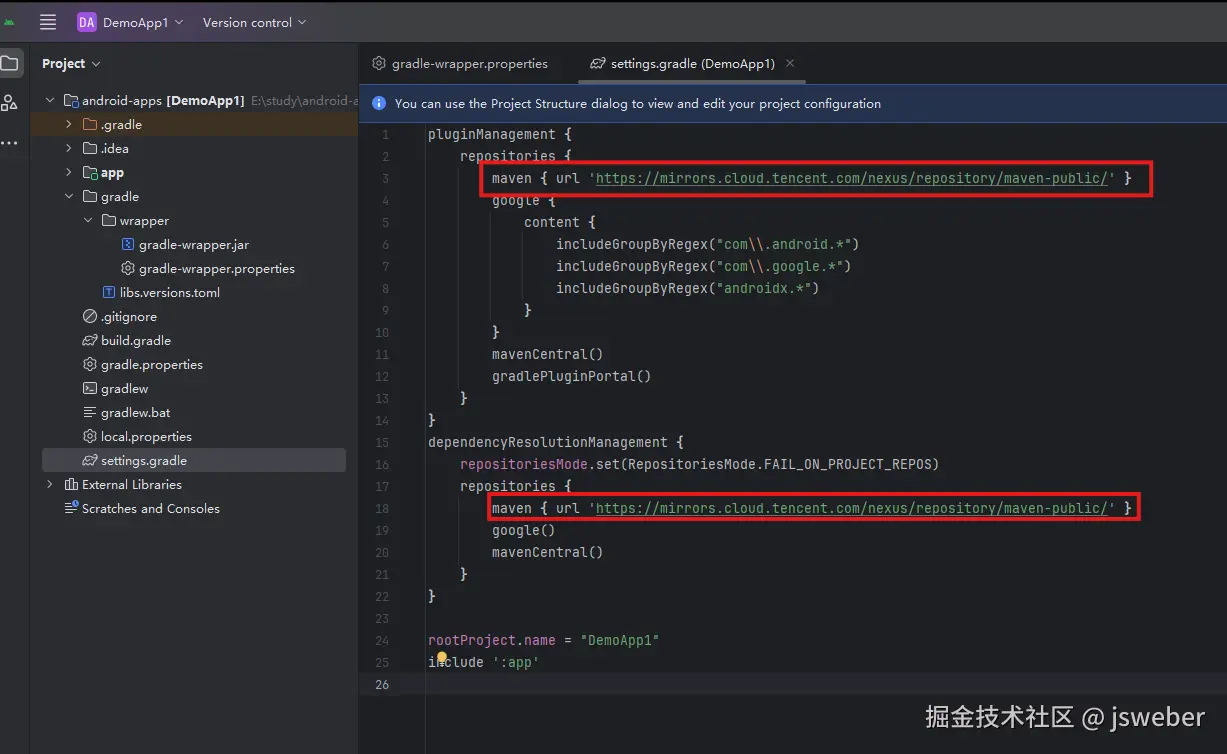The height and width of the screenshot is (754, 1227).
Task: Expand External Libraries node
Action: click(x=50, y=484)
